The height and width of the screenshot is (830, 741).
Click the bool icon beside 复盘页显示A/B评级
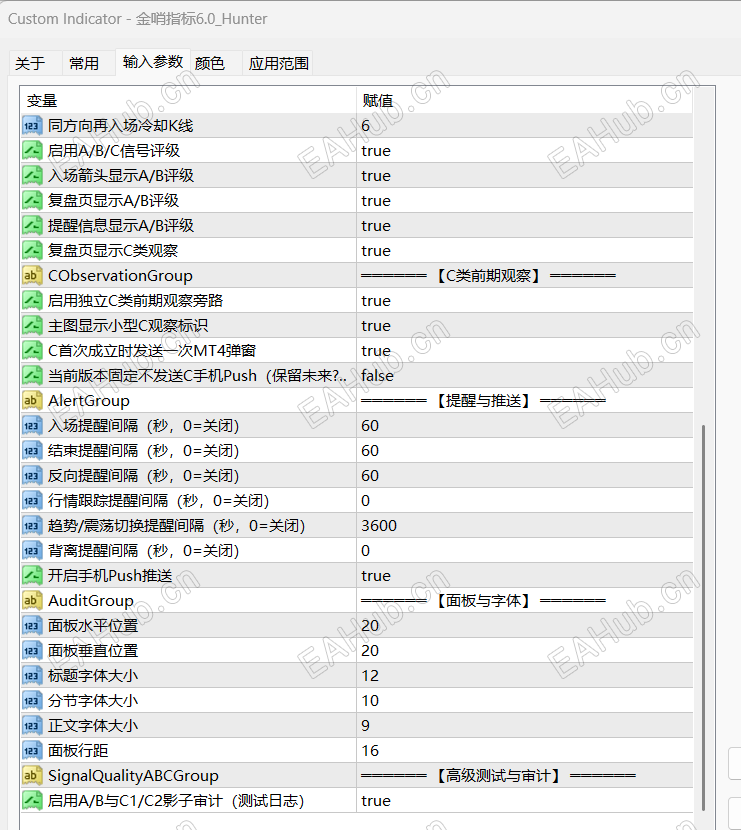point(32,201)
